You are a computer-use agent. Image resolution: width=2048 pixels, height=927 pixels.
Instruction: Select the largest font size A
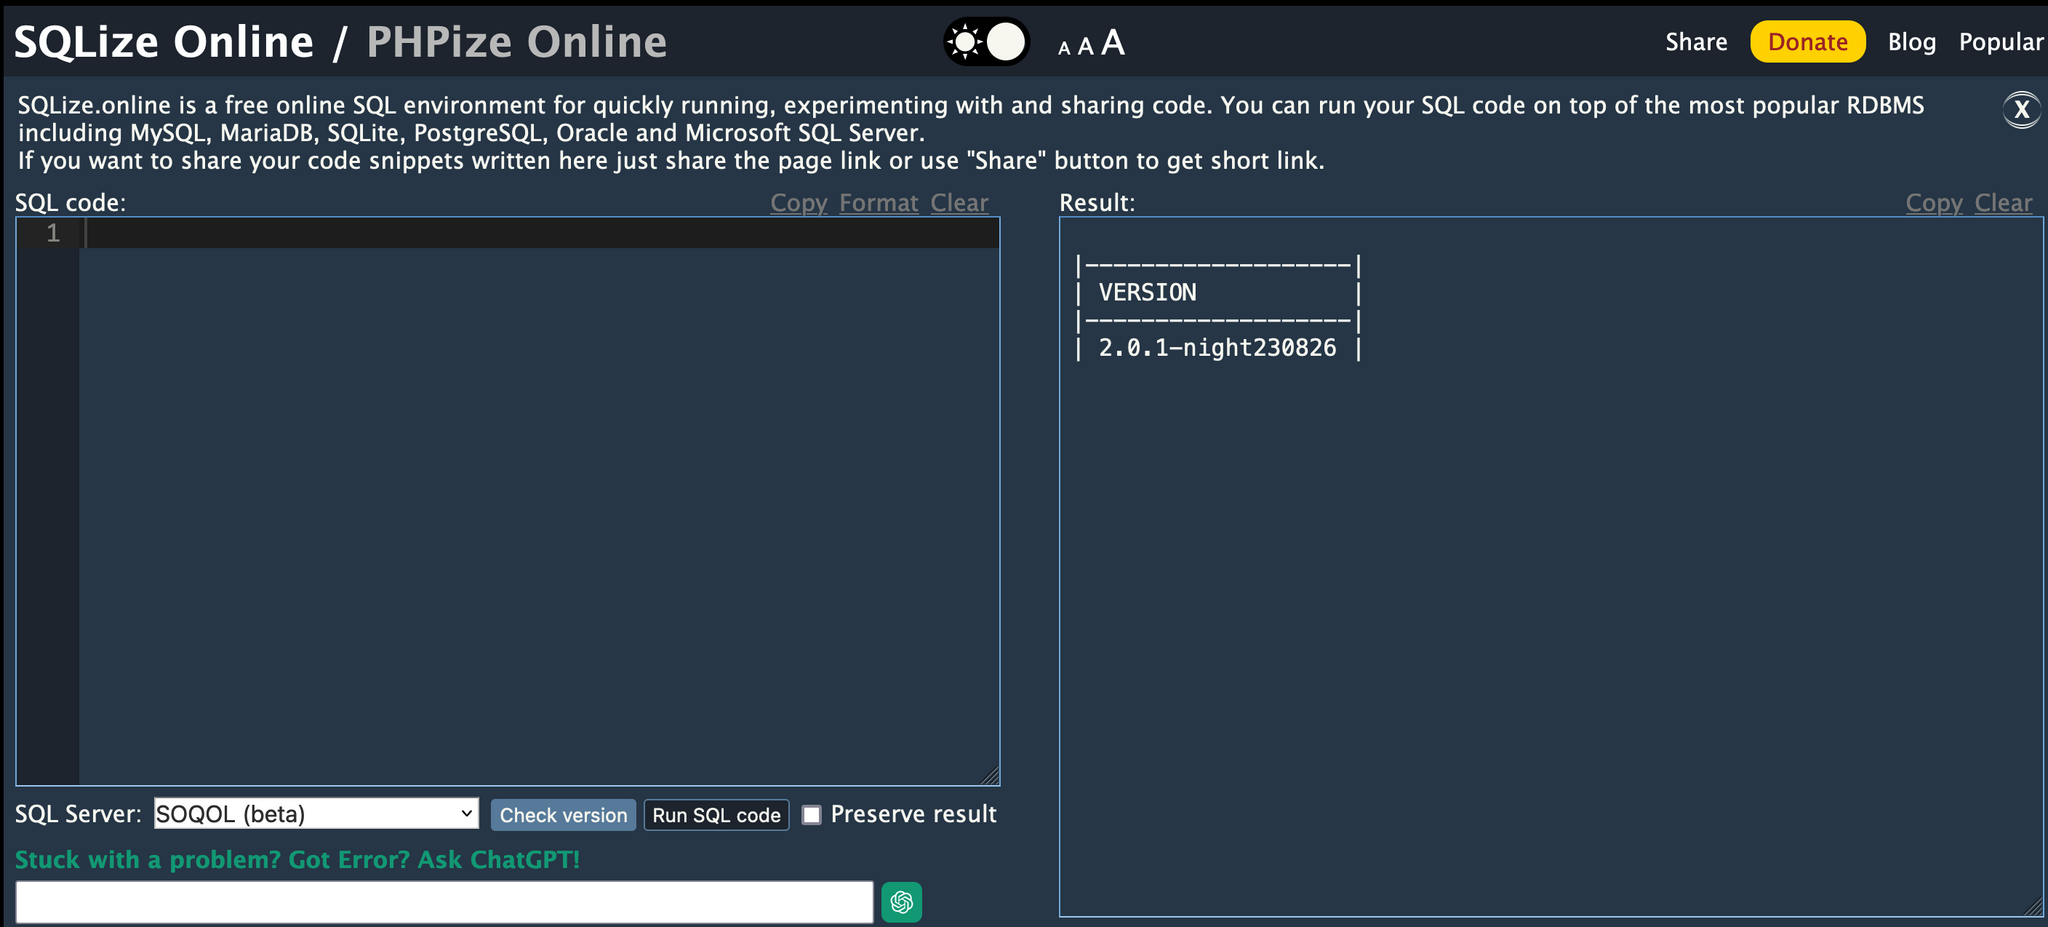click(1112, 42)
